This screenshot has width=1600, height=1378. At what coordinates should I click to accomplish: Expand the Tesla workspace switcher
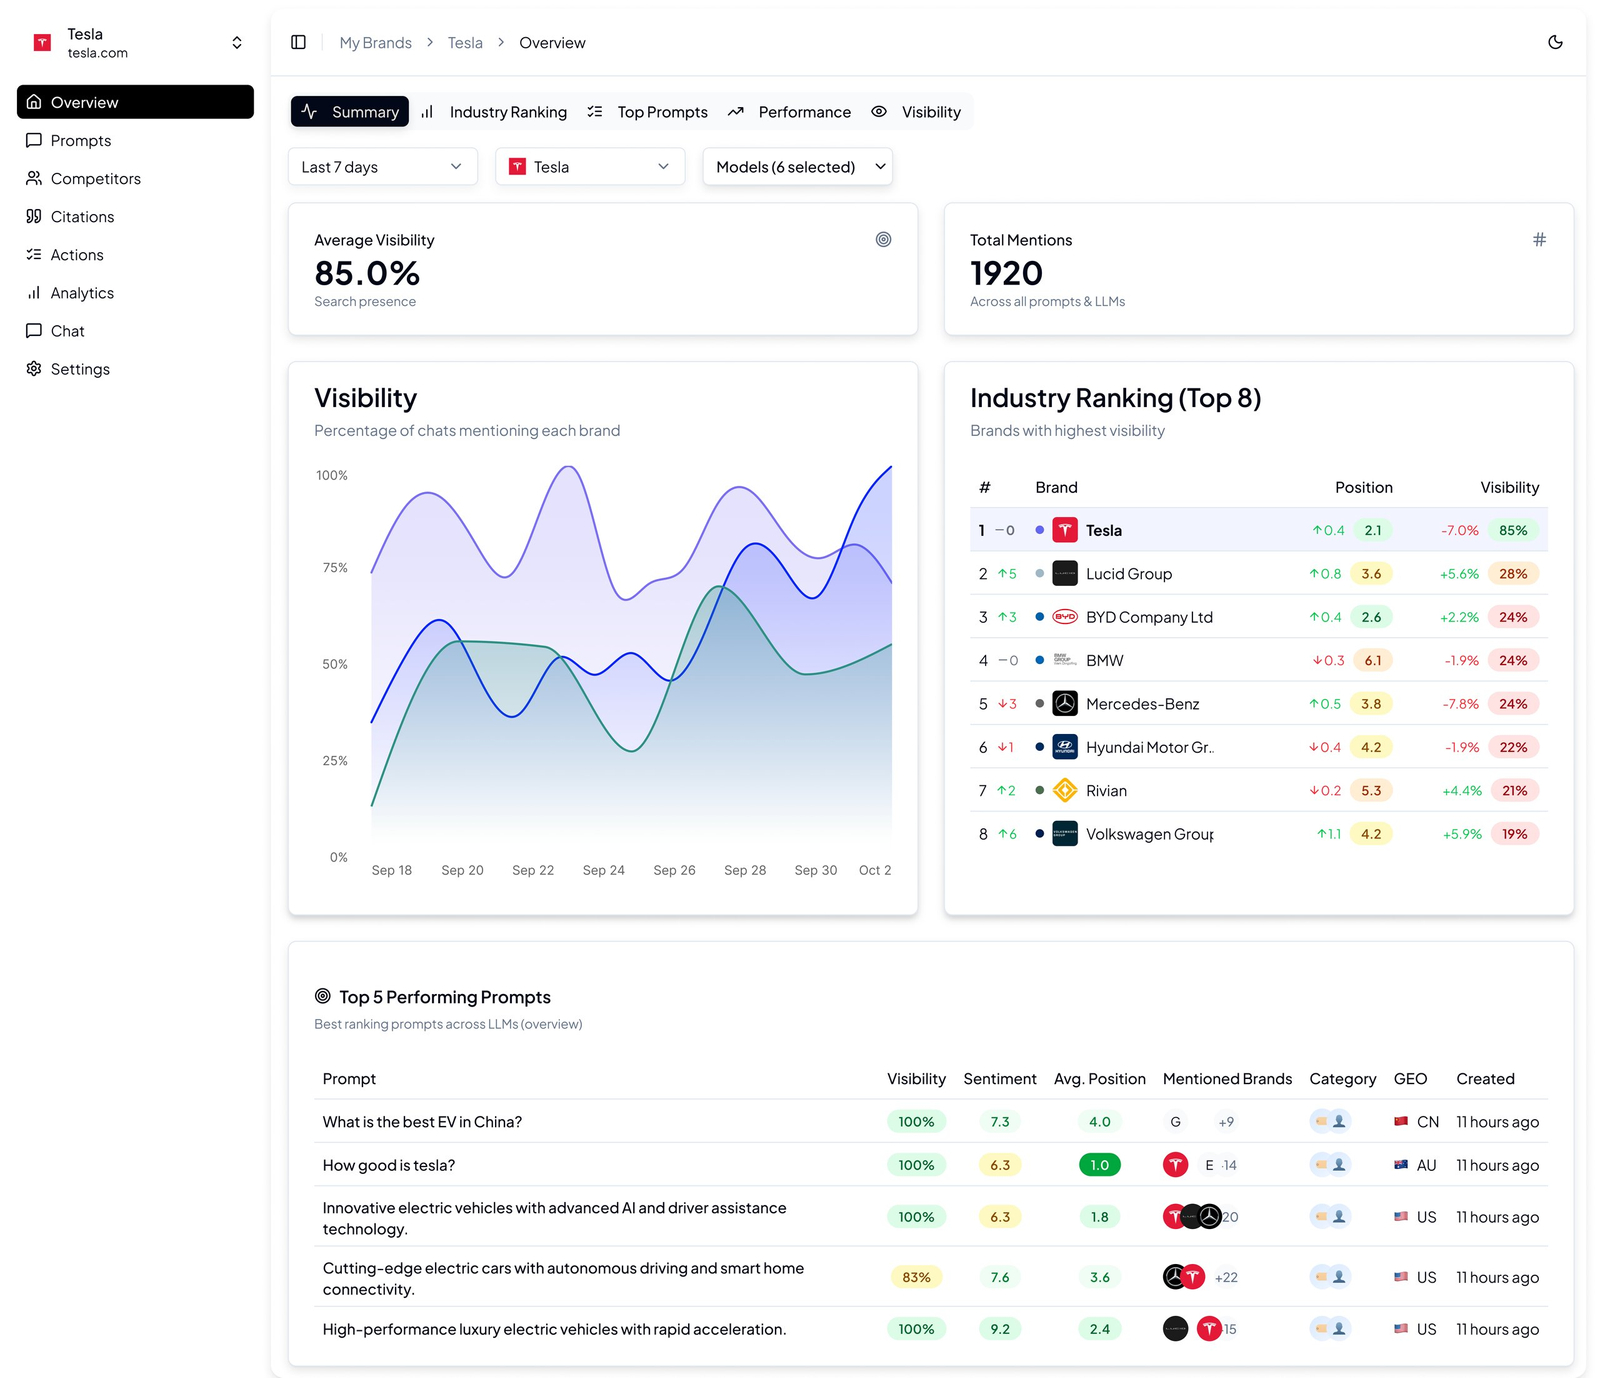pyautogui.click(x=236, y=42)
